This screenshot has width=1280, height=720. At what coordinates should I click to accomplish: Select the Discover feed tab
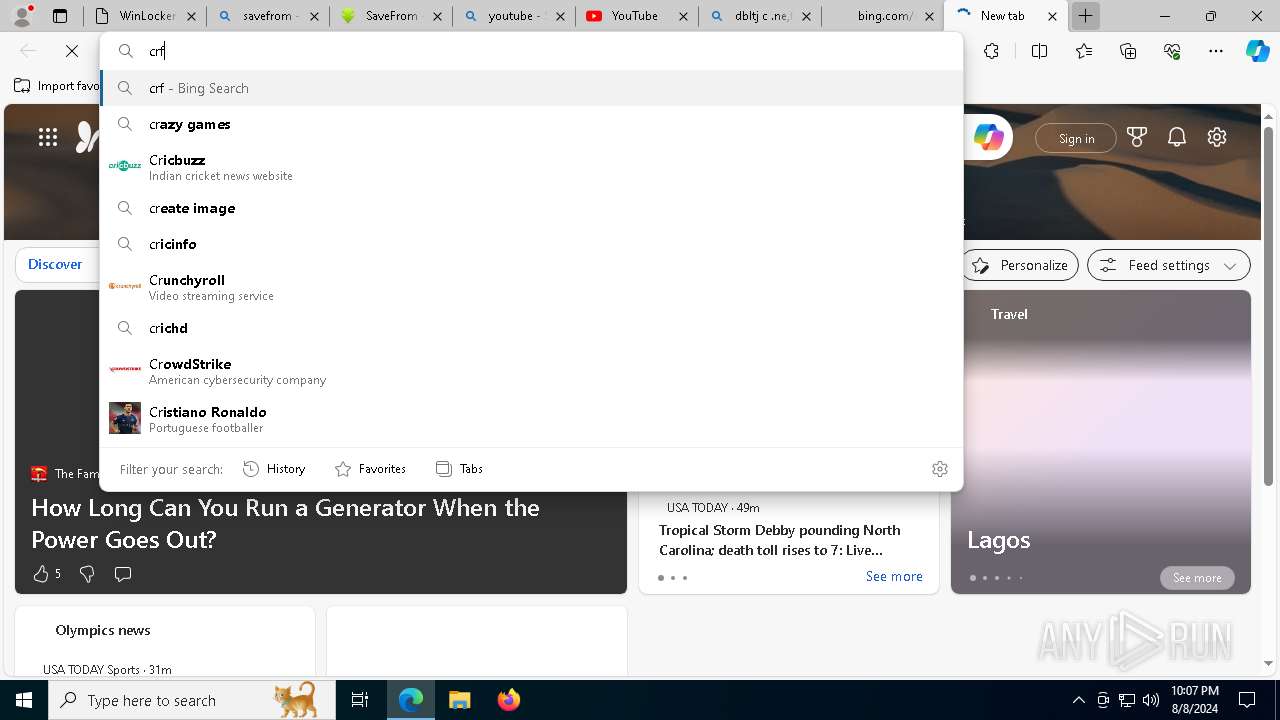coord(55,265)
